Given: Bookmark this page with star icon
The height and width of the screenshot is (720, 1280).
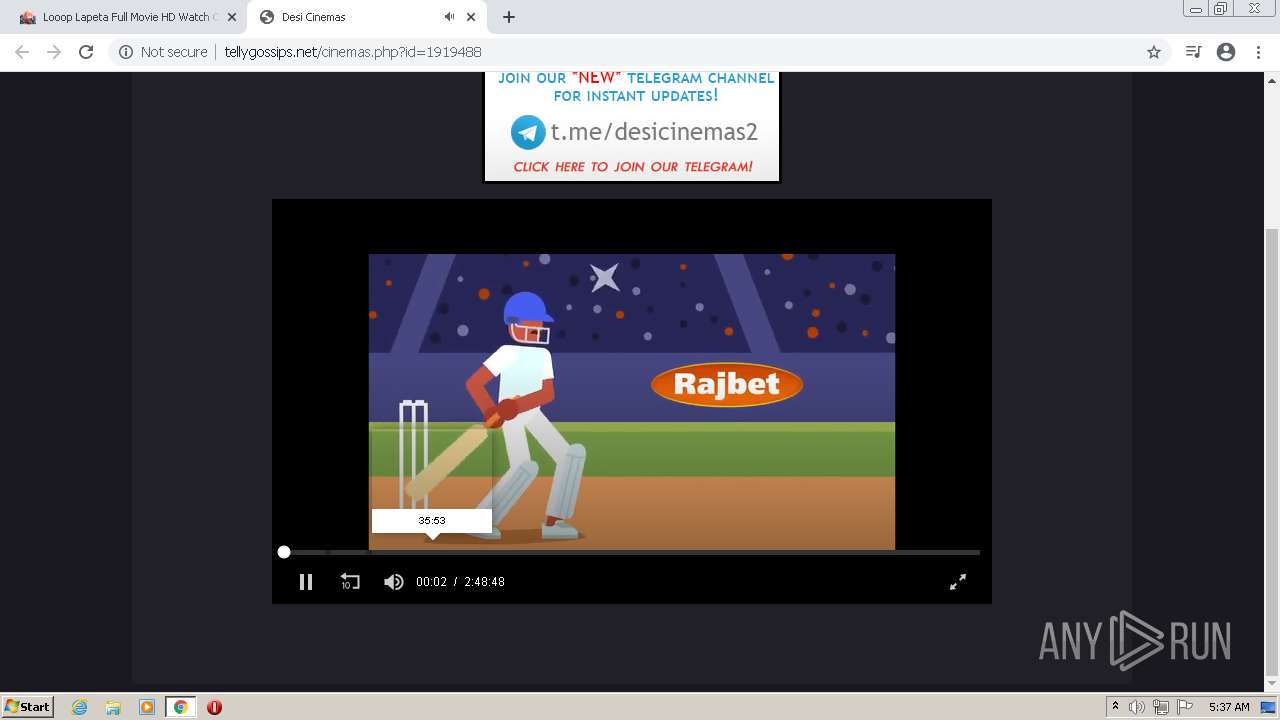Looking at the screenshot, I should click(1154, 52).
